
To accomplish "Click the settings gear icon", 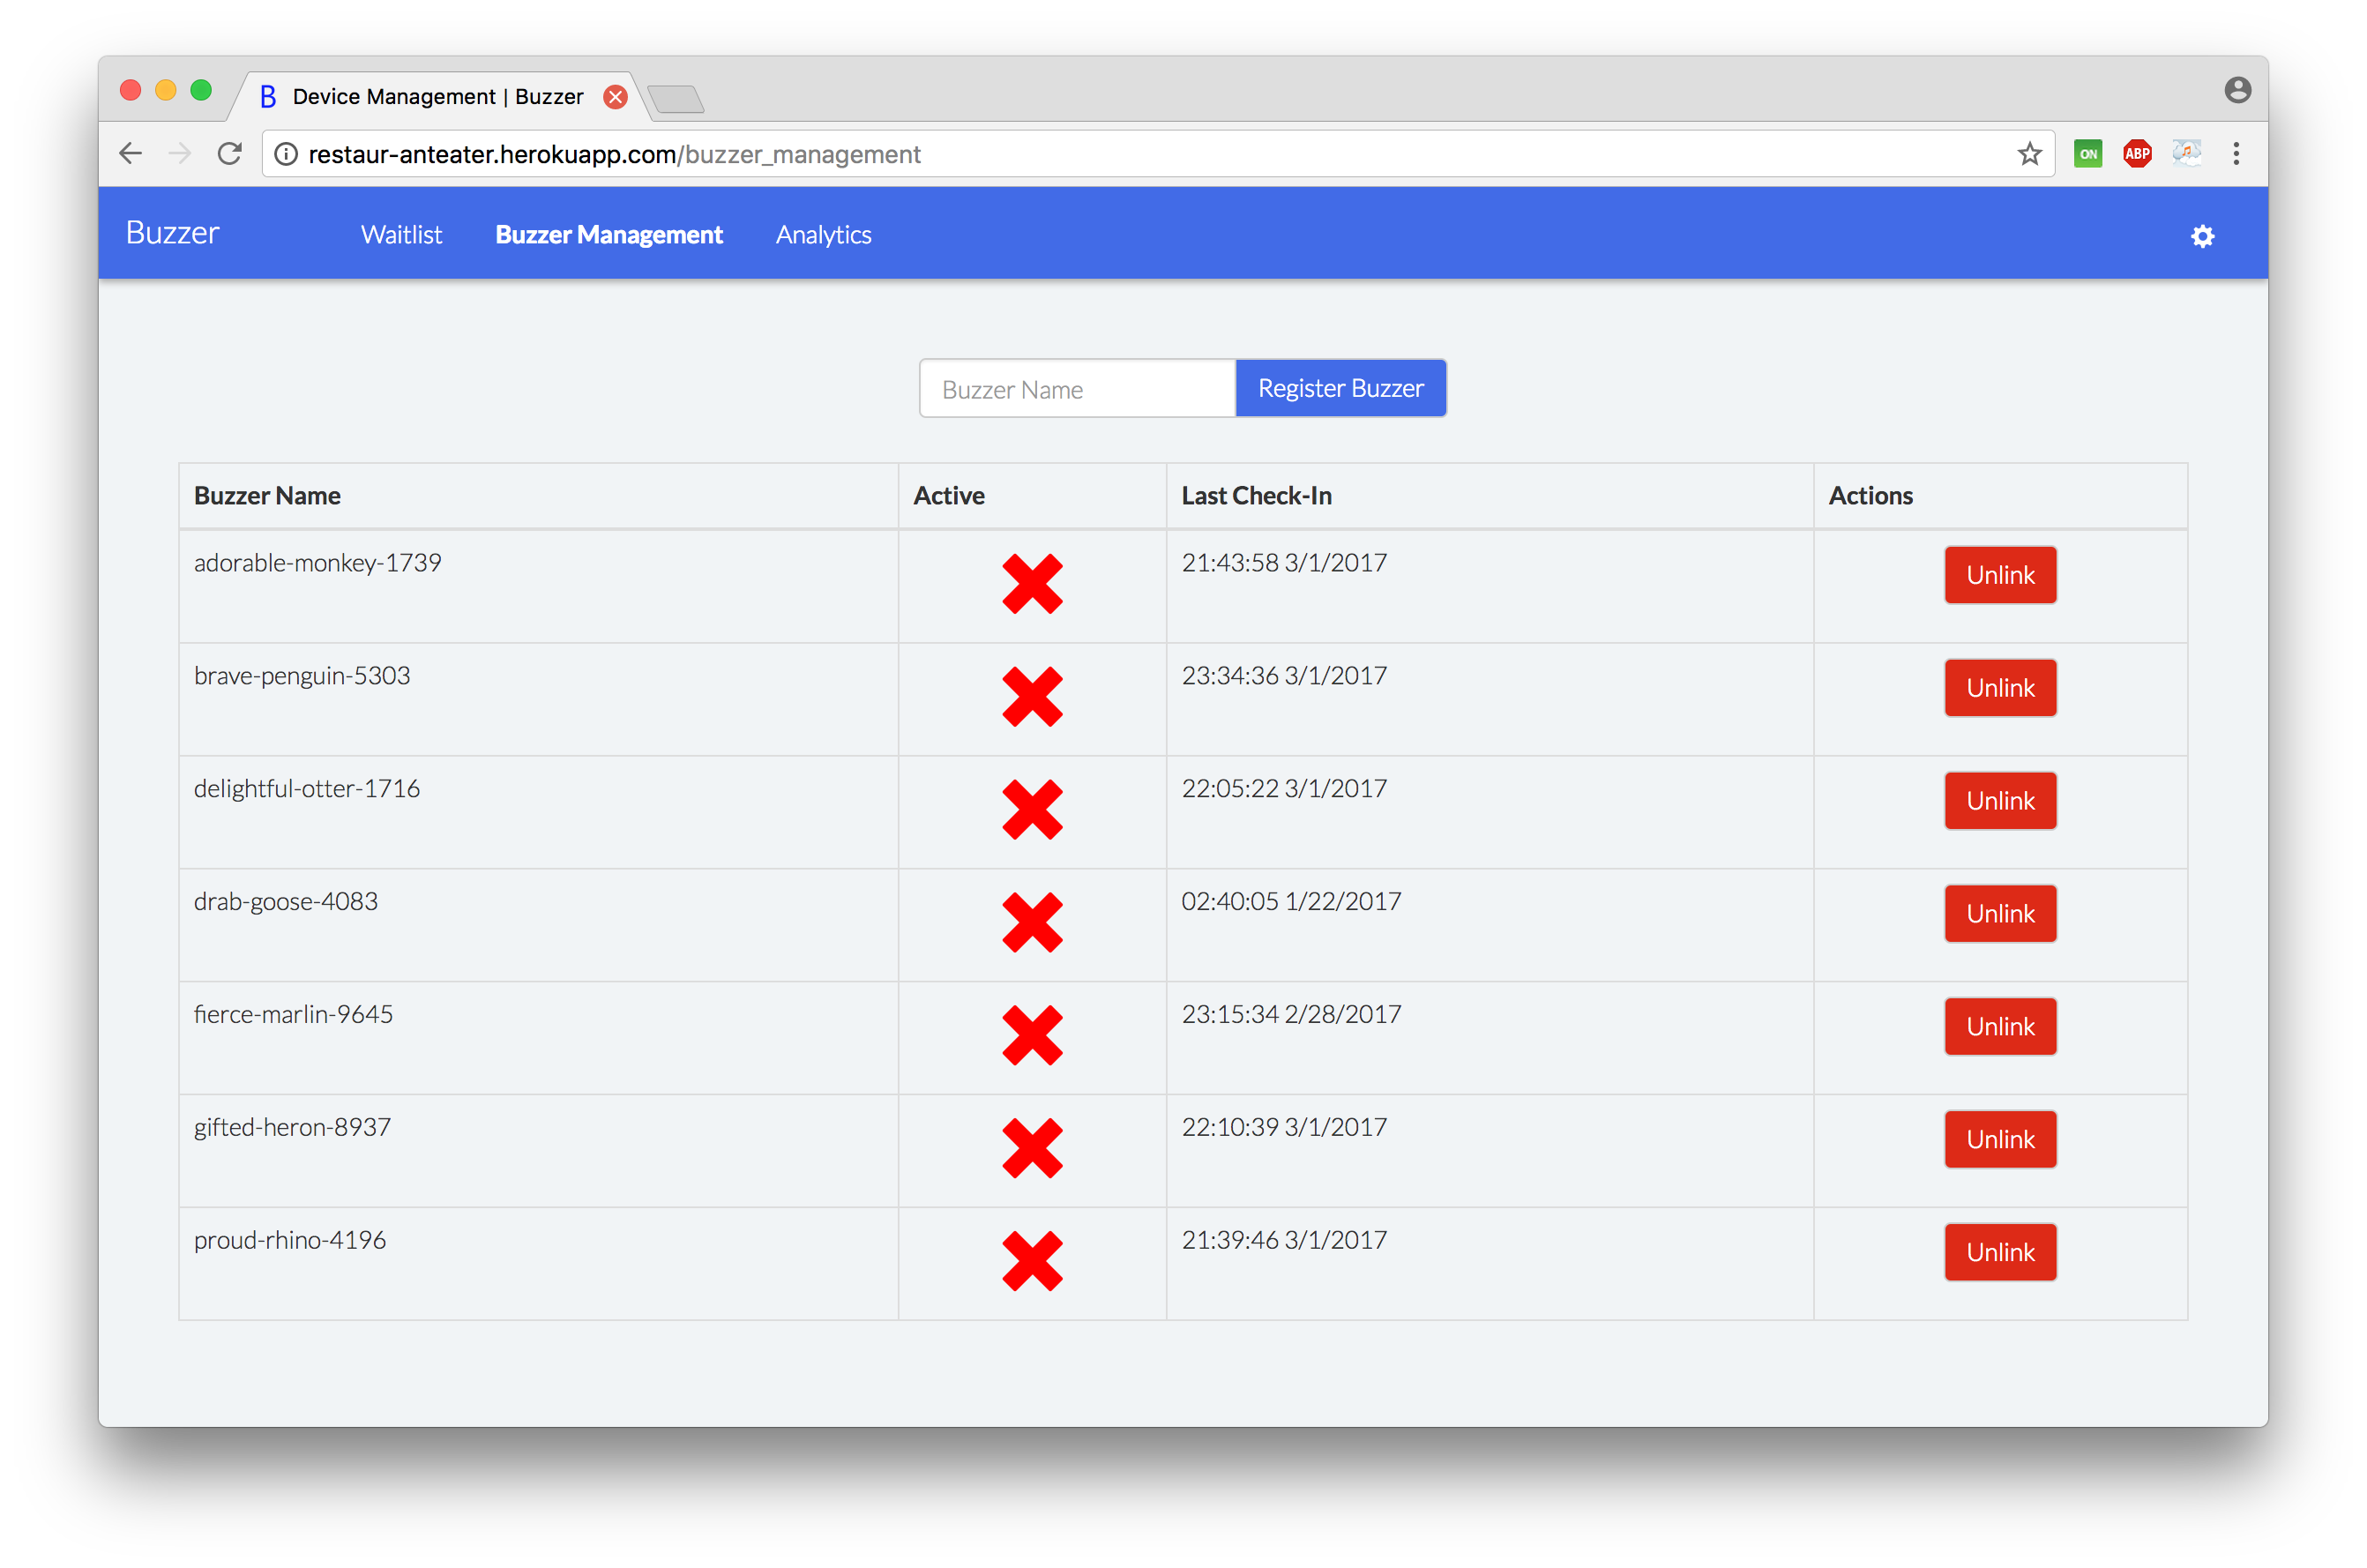I will [2203, 235].
